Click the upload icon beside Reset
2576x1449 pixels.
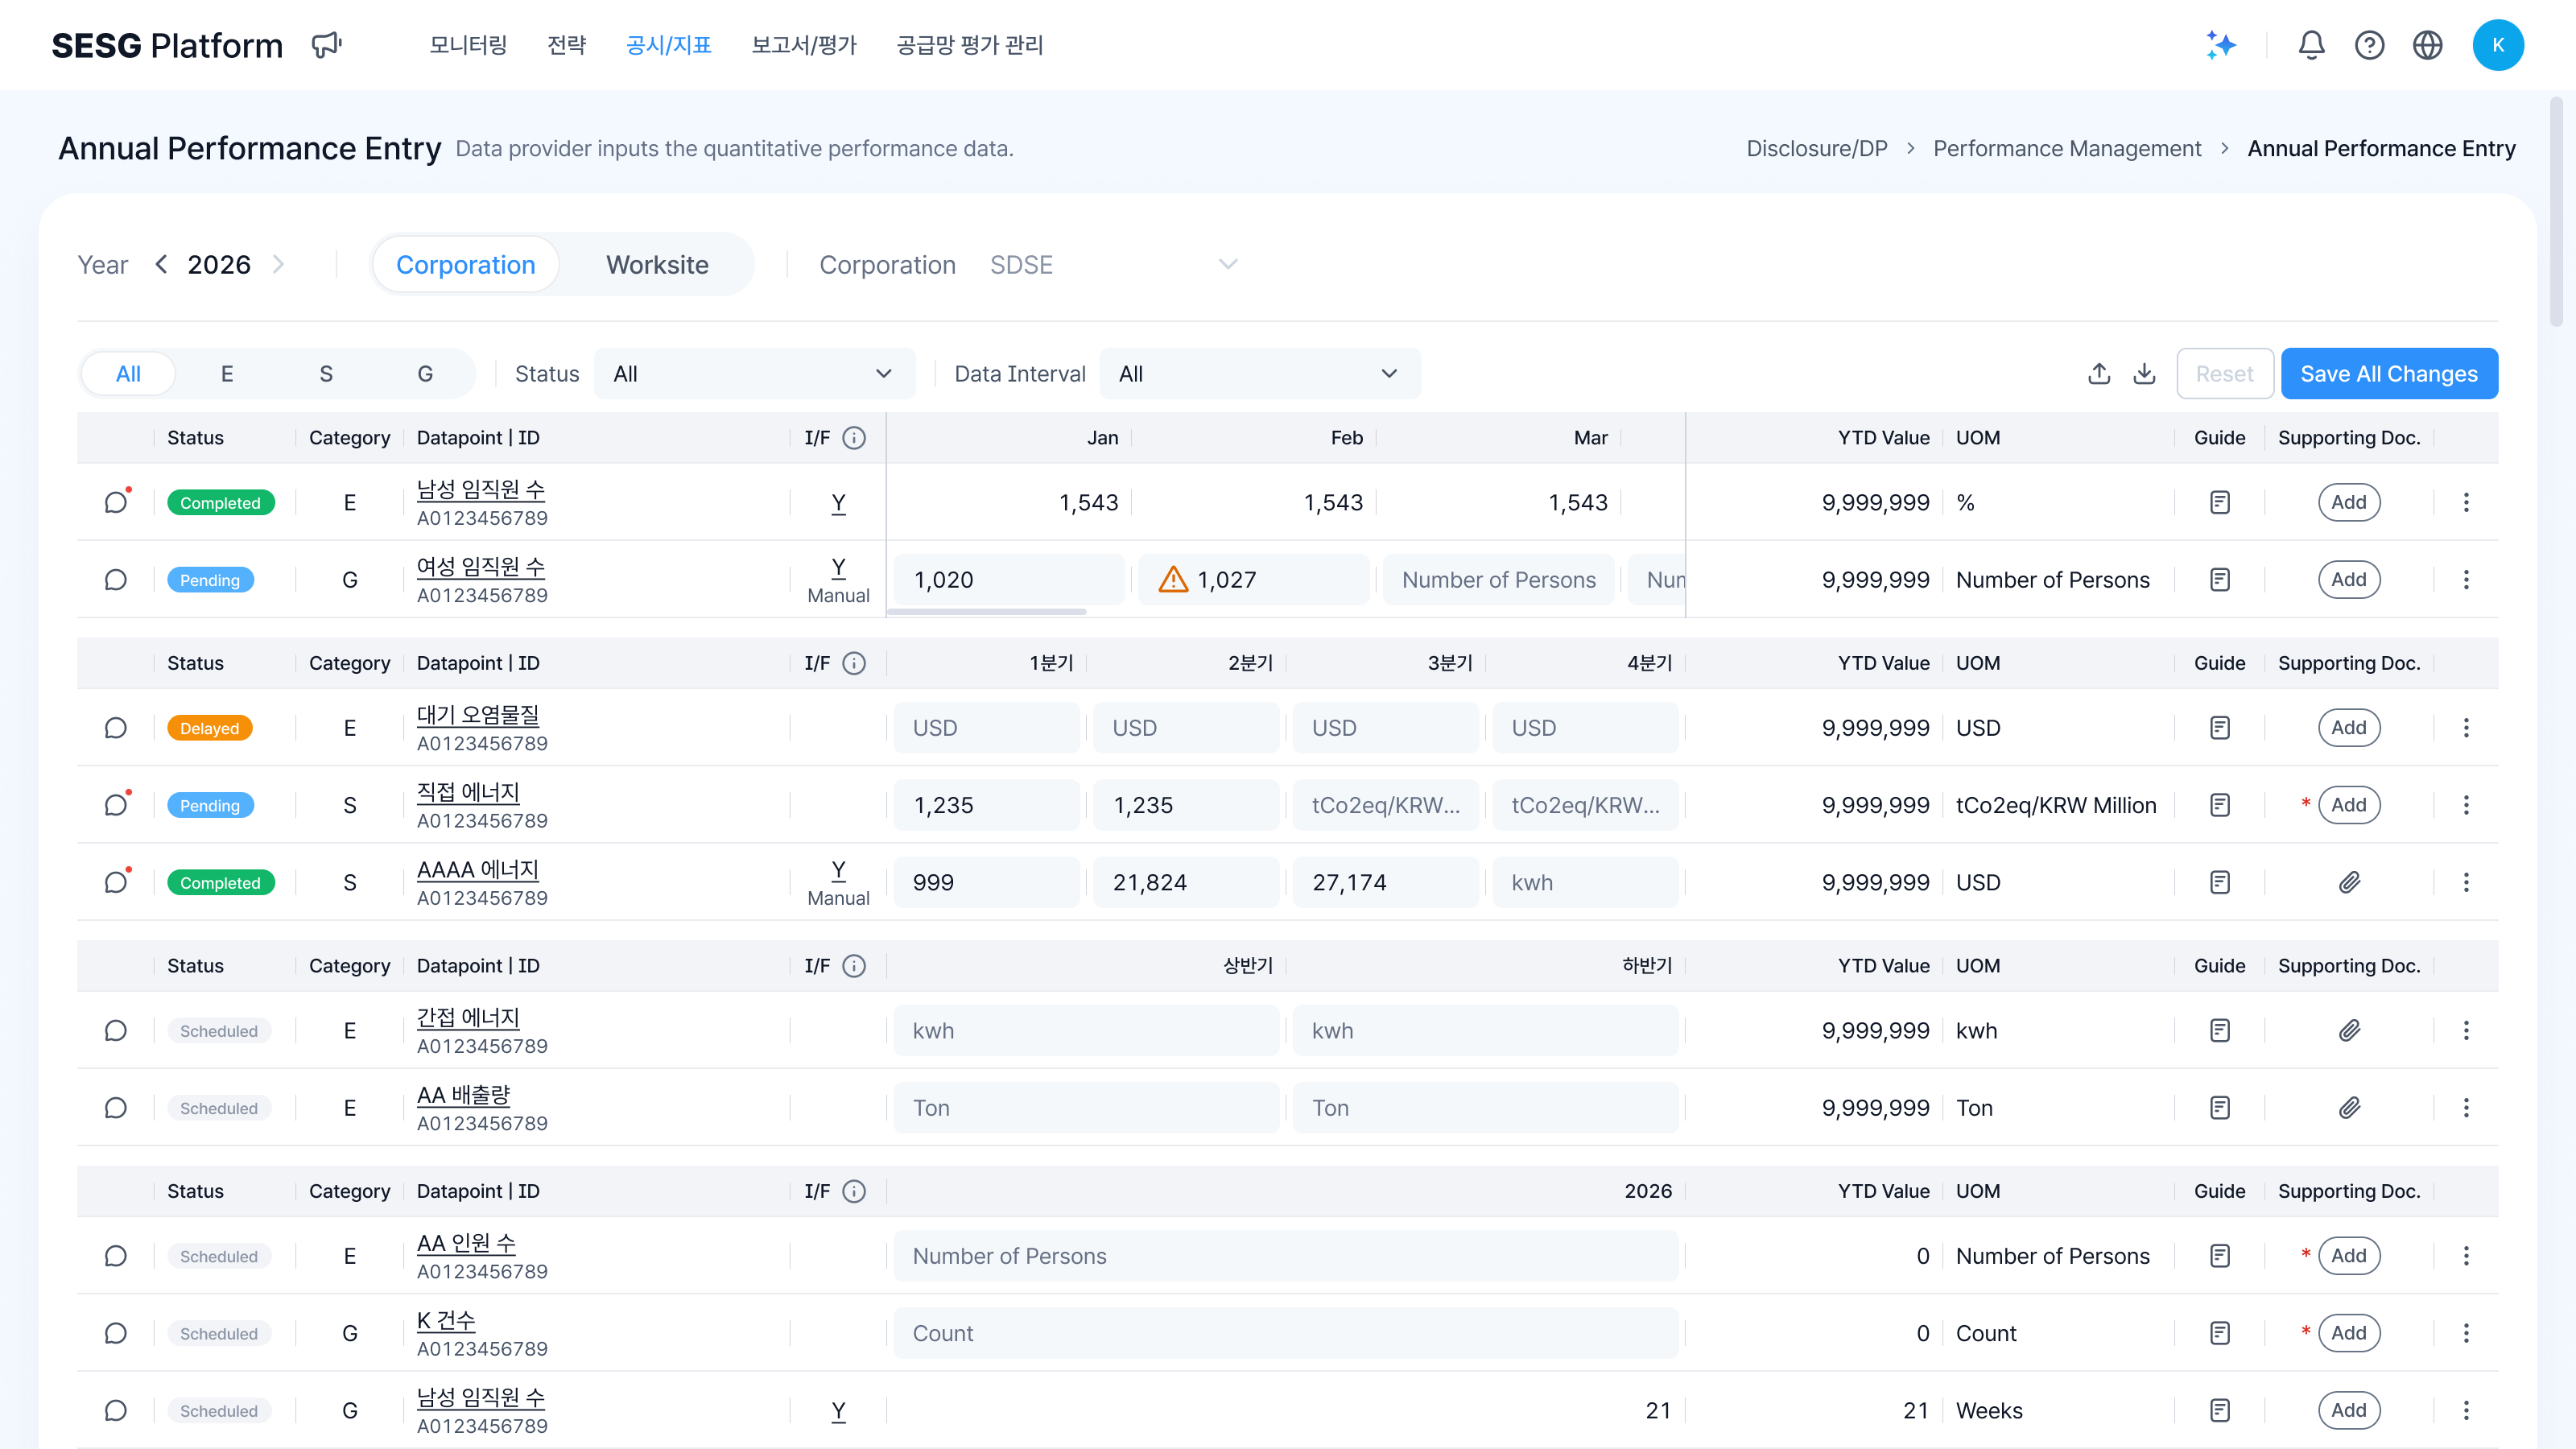coord(2099,374)
